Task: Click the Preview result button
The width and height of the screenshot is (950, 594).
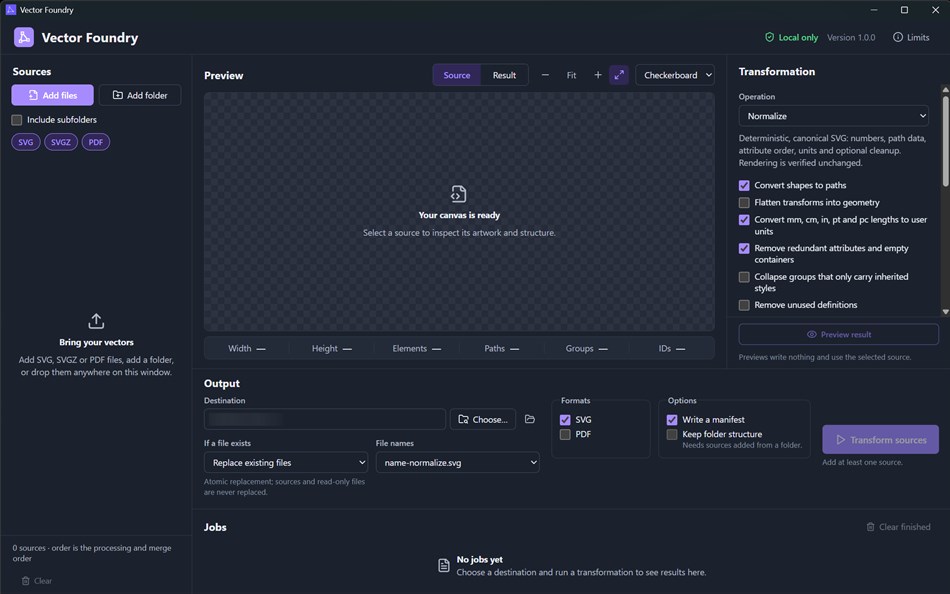Action: click(x=839, y=335)
